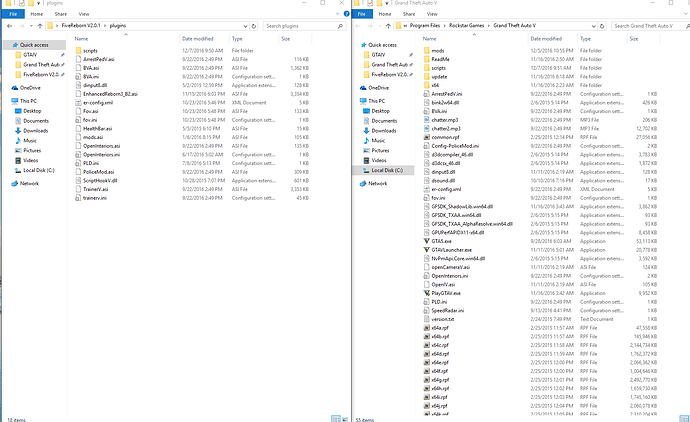Select Config-PoliceMod.ini file
Viewport: 690px width, 422px height.
(x=455, y=146)
